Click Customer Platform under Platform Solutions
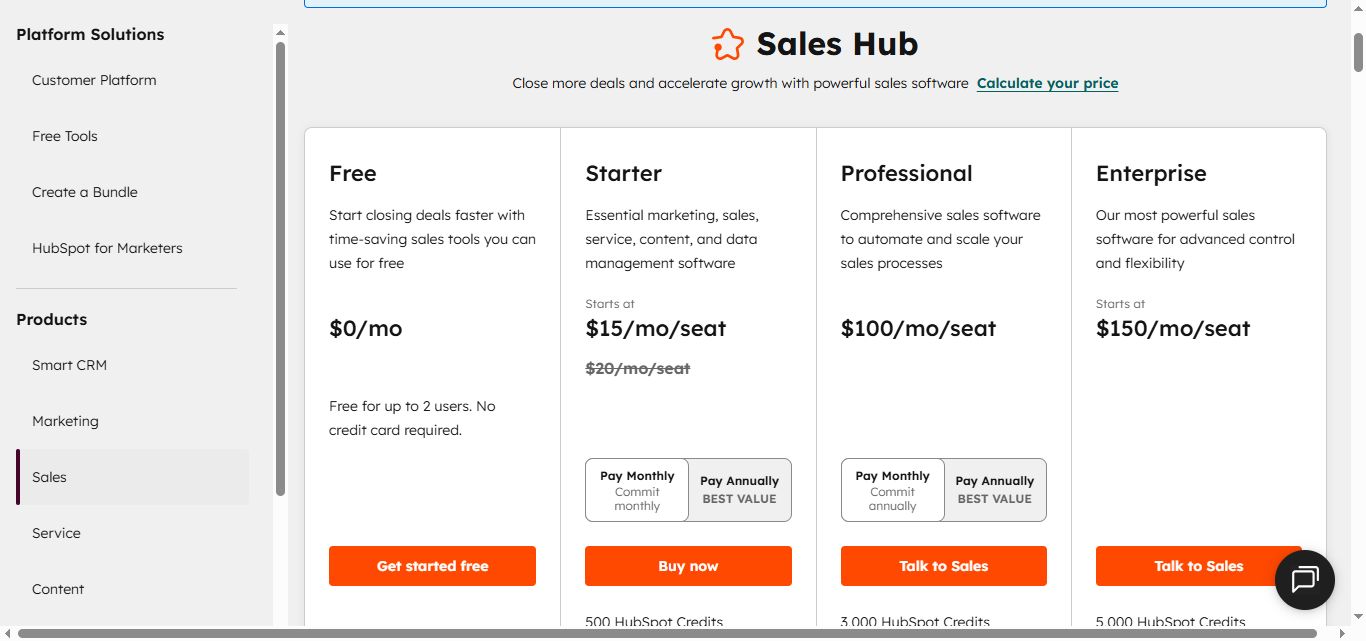 [x=94, y=80]
